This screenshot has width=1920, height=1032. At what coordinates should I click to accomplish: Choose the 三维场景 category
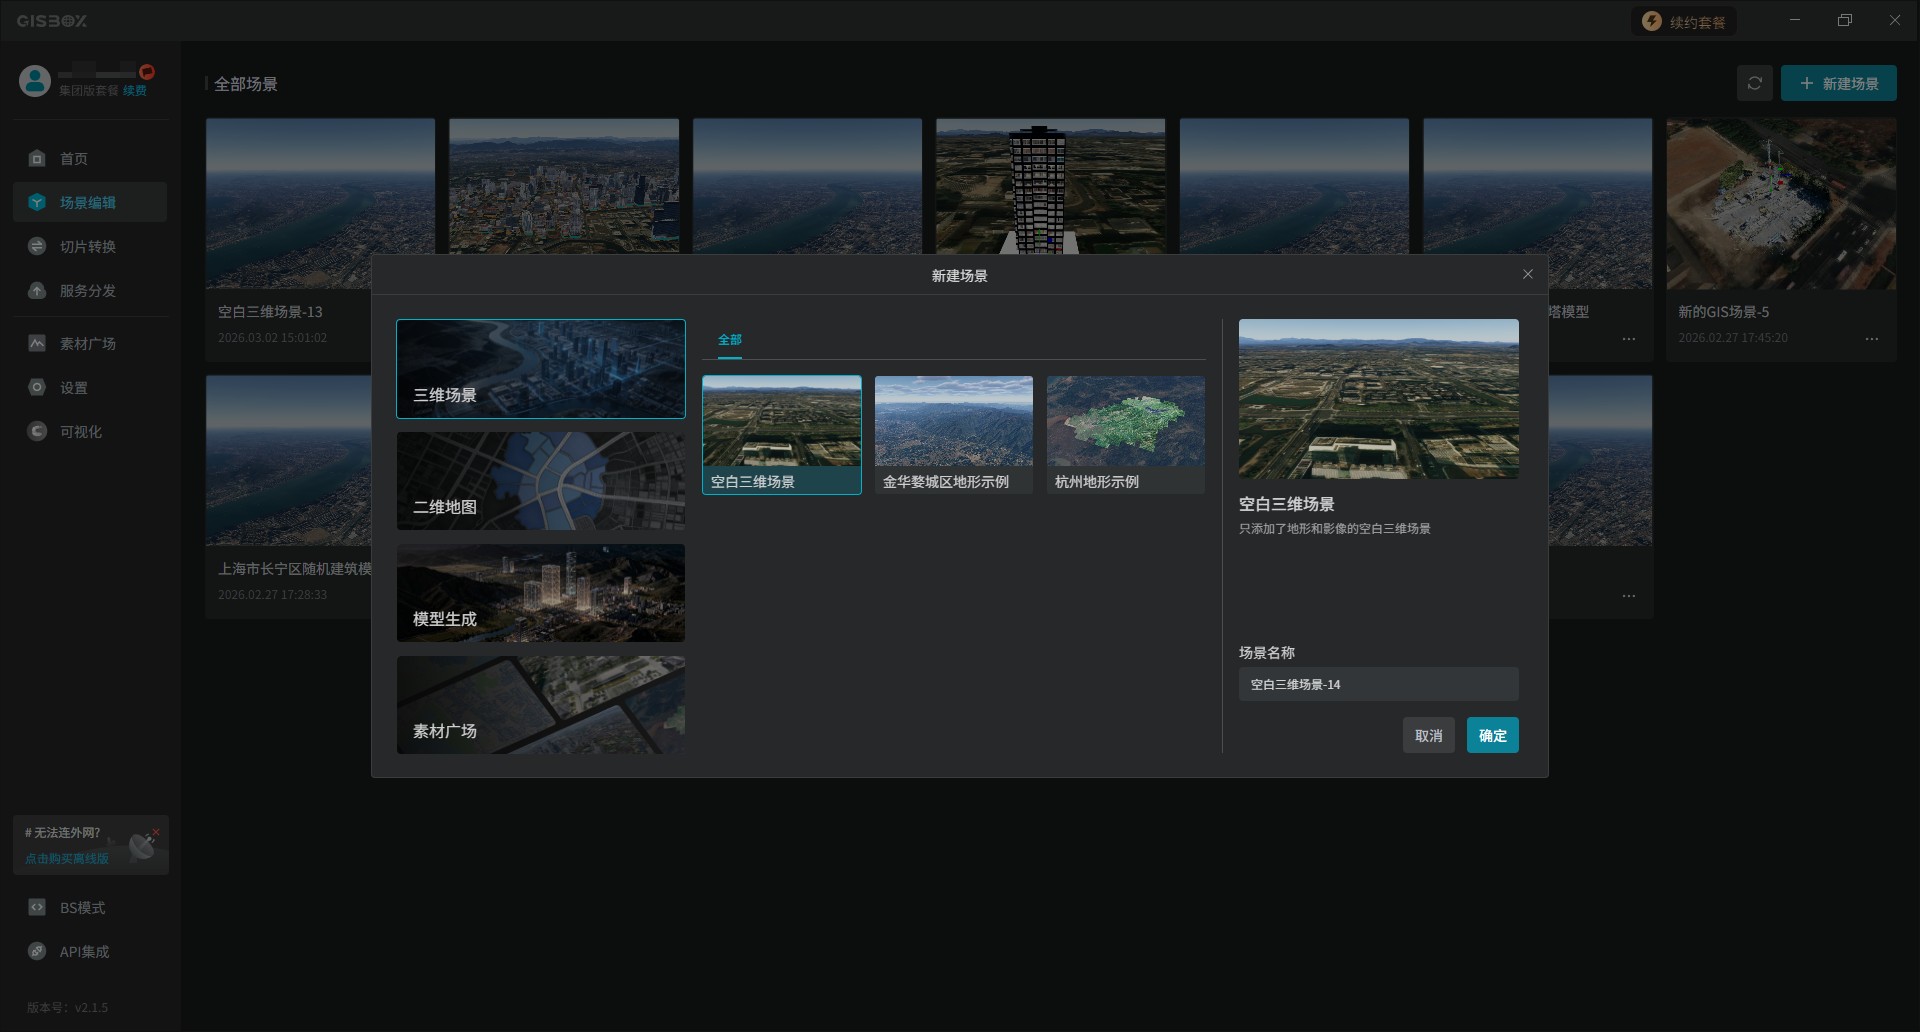click(541, 369)
